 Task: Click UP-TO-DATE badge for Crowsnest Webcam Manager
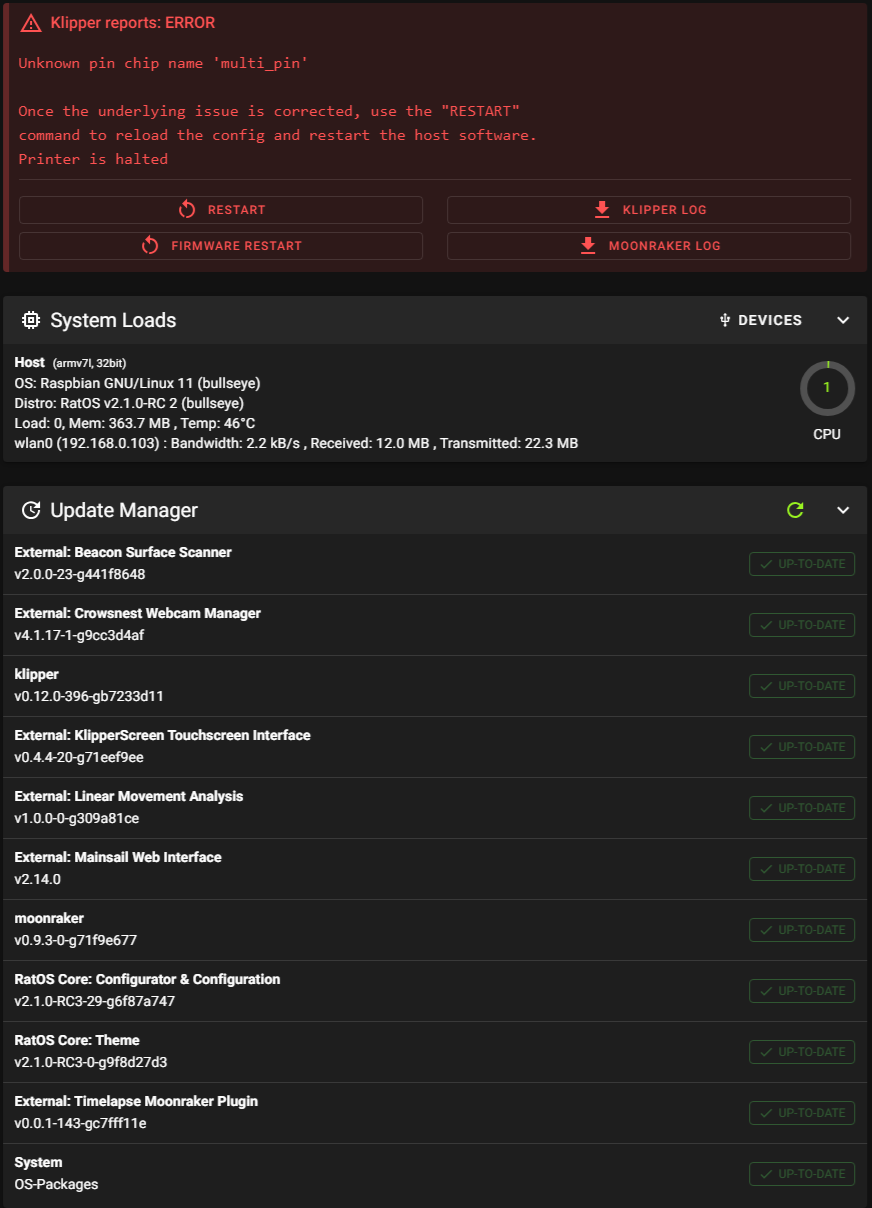[802, 625]
